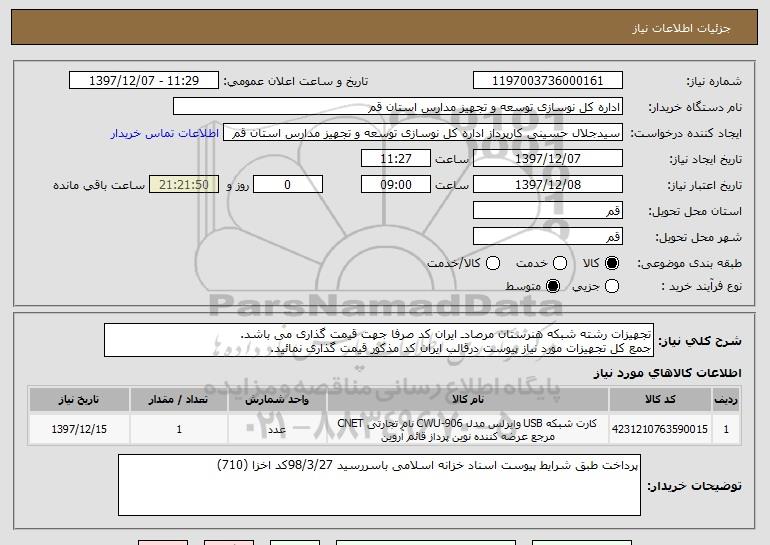Select the خدمت radio button
The height and width of the screenshot is (545, 770).
560,263
